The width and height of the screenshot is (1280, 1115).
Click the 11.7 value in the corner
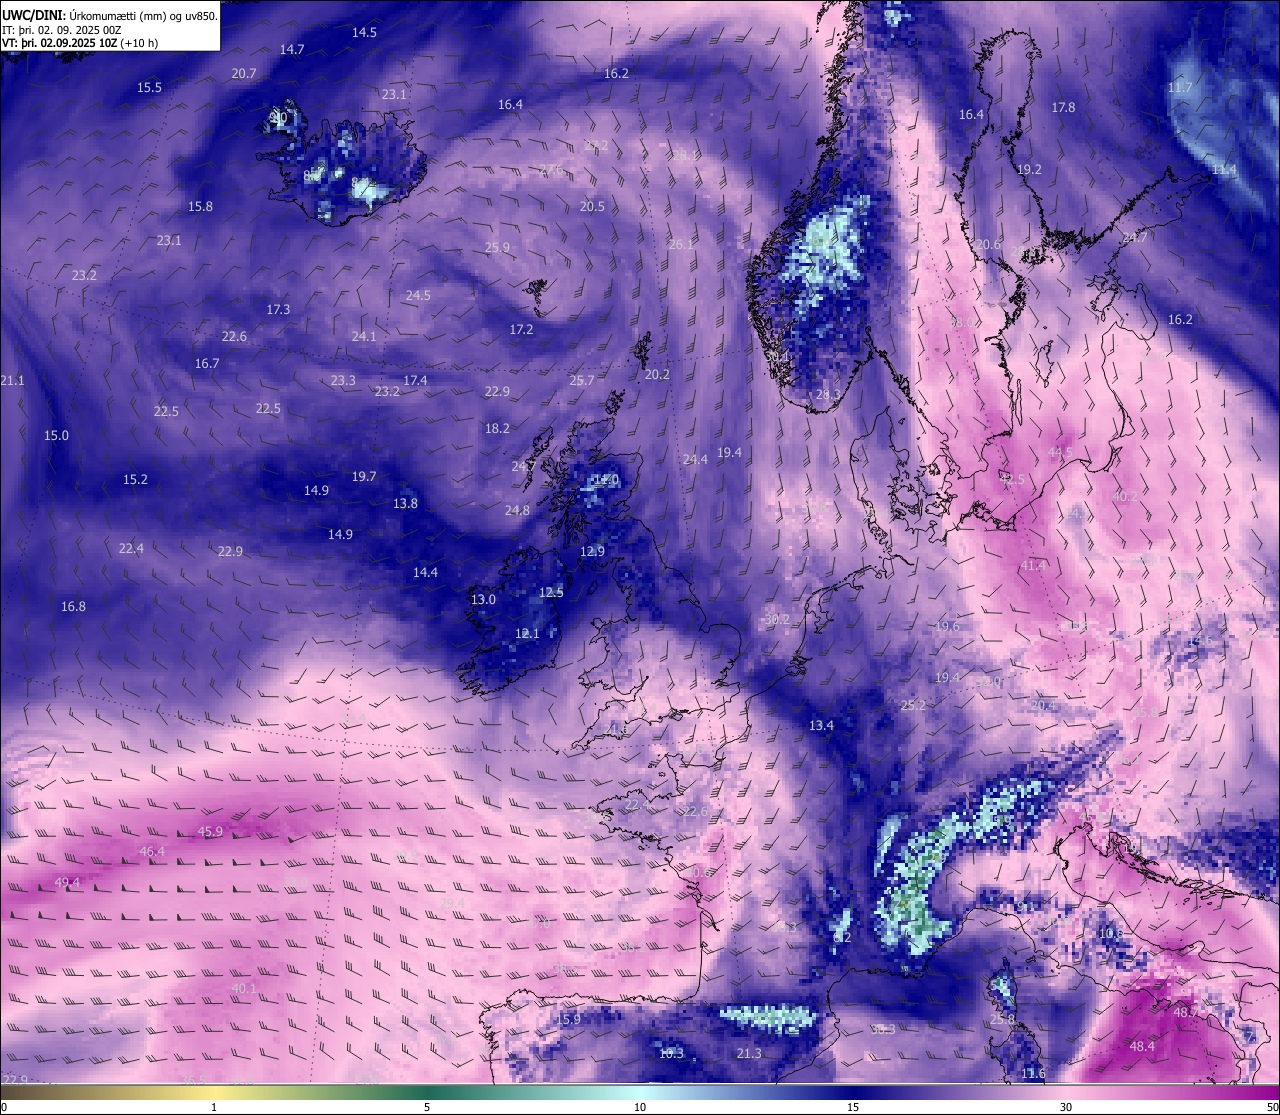(1180, 87)
